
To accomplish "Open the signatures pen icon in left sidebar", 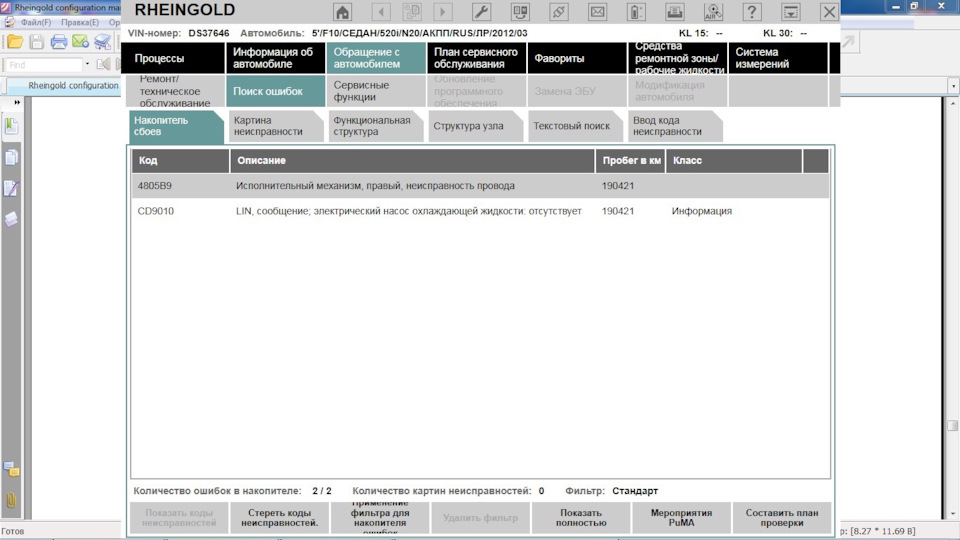I will pyautogui.click(x=11, y=188).
